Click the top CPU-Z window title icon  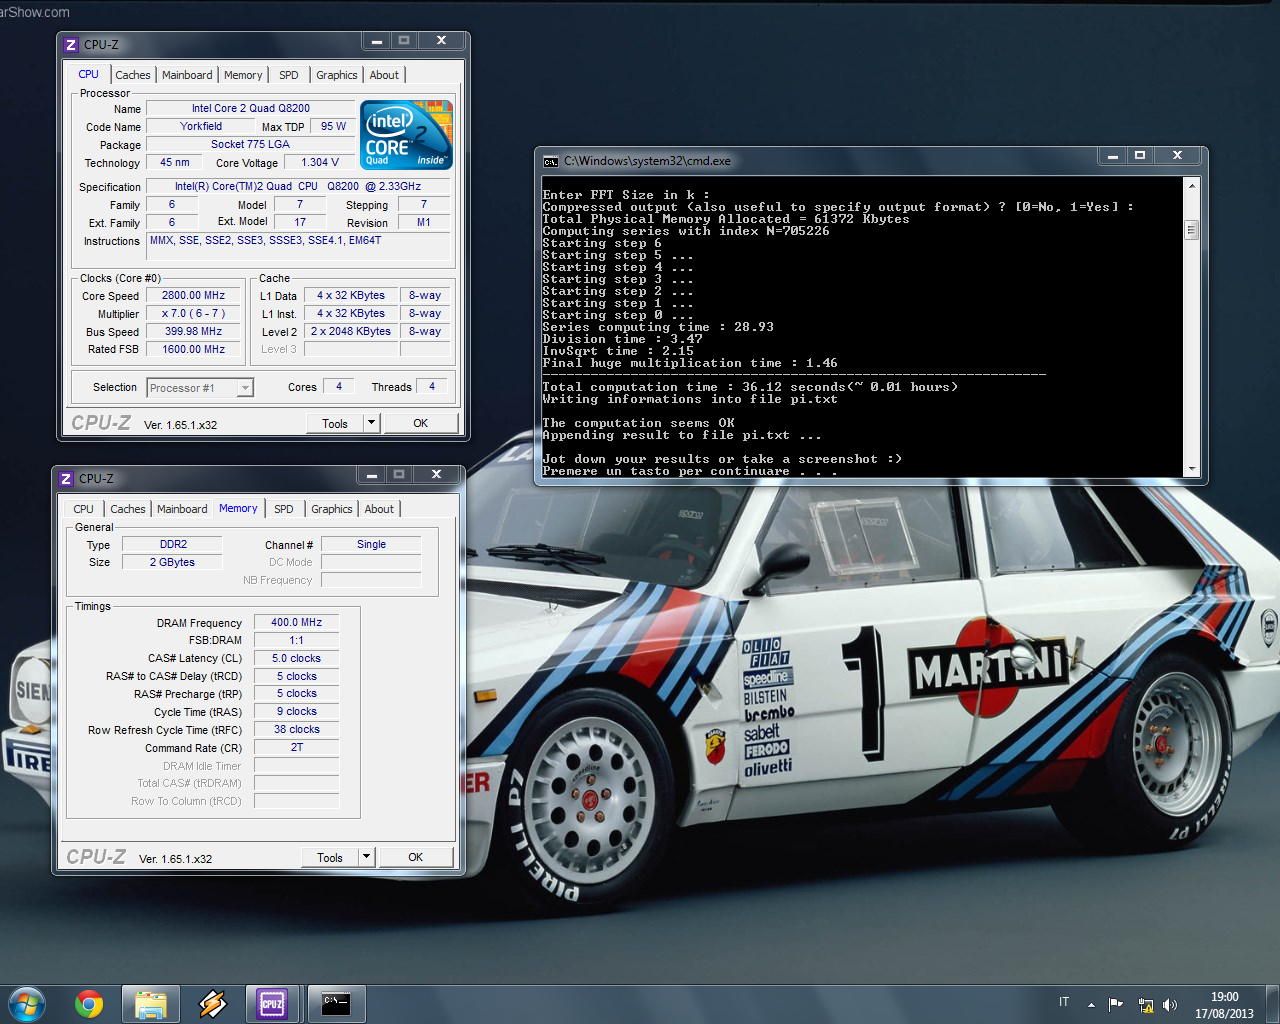point(71,45)
